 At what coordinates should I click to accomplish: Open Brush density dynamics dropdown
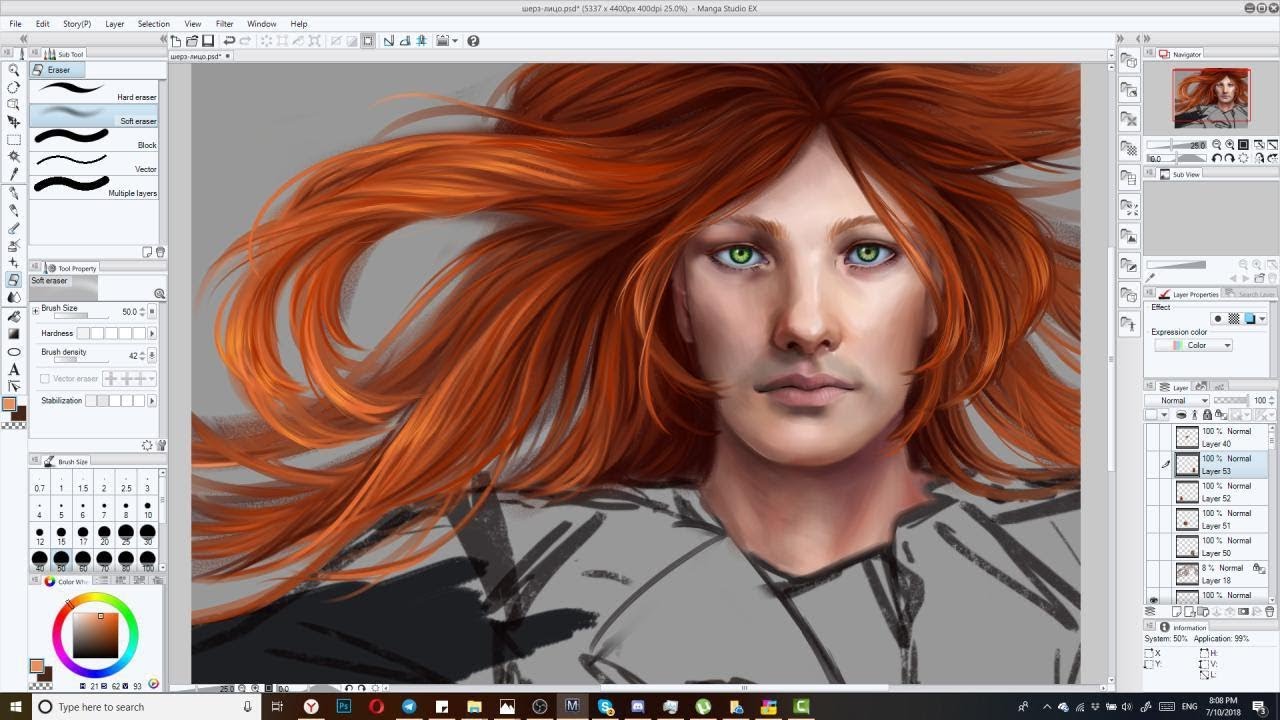[x=152, y=355]
